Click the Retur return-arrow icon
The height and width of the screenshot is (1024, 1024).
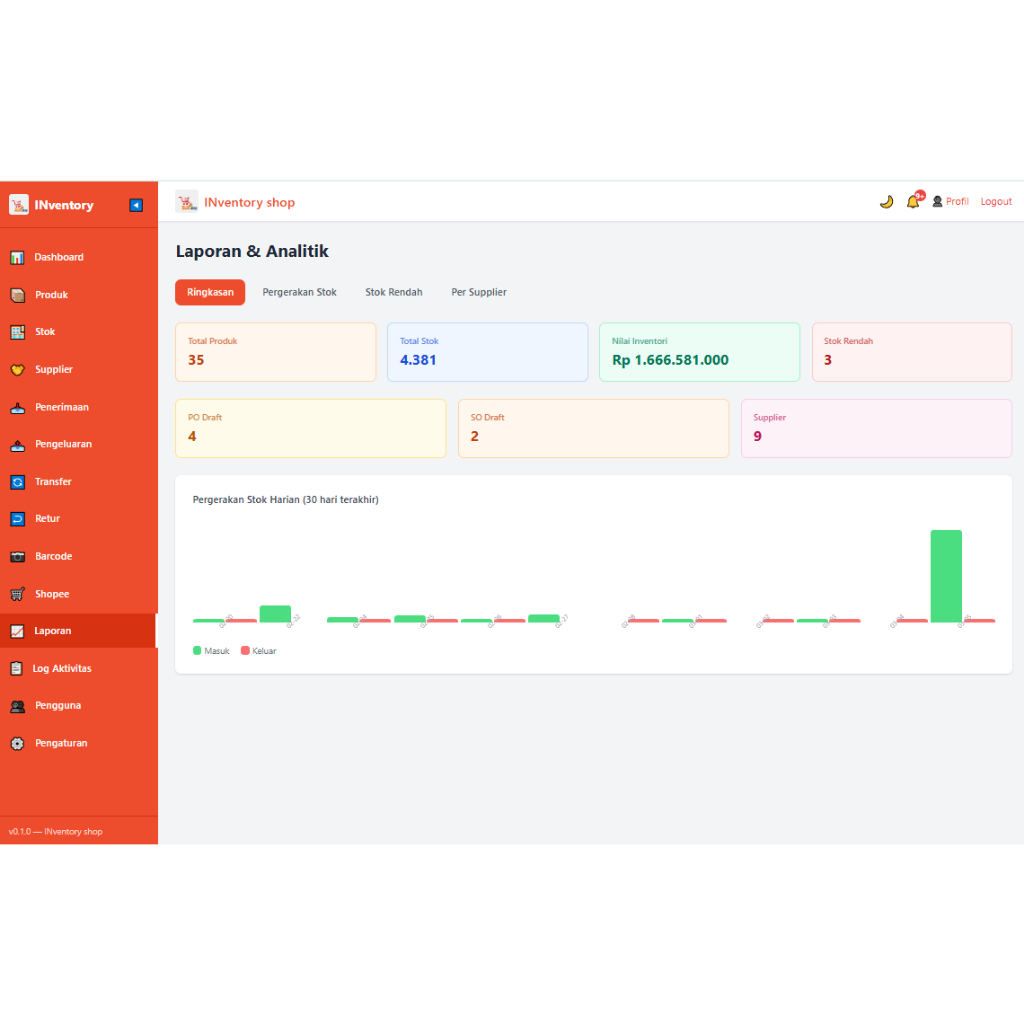pyautogui.click(x=18, y=519)
